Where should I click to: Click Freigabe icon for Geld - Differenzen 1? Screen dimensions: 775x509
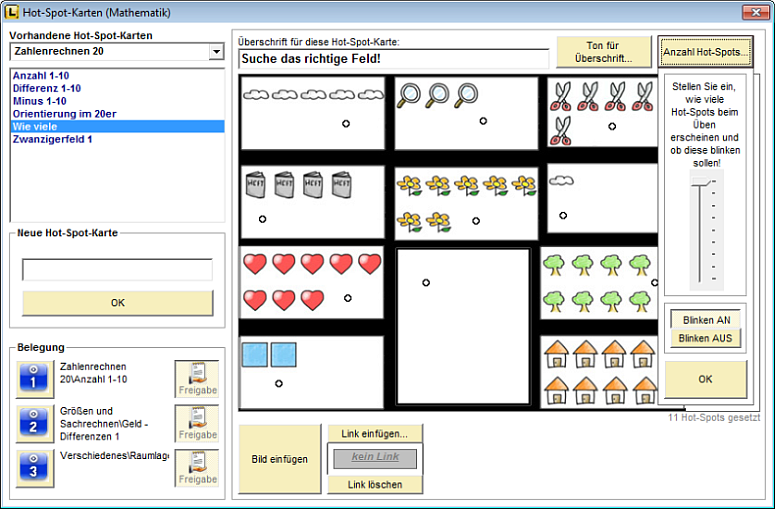[197, 424]
